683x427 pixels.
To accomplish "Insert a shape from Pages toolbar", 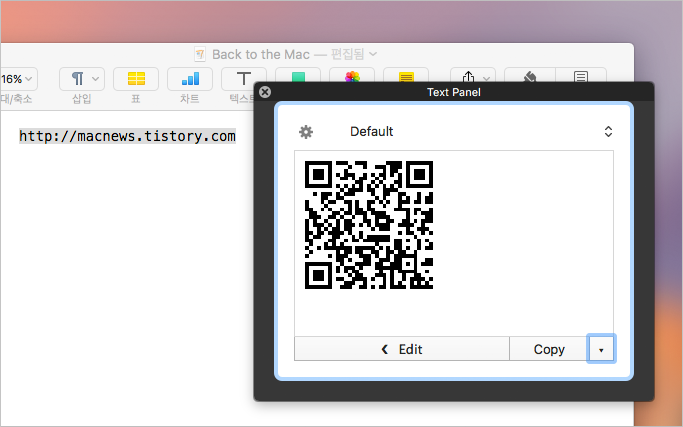I will coord(298,76).
